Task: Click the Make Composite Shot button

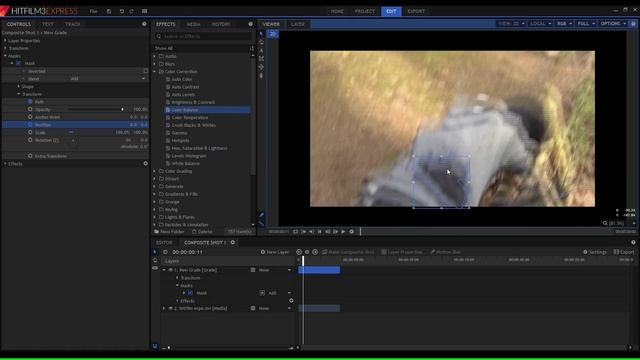Action: (x=348, y=252)
